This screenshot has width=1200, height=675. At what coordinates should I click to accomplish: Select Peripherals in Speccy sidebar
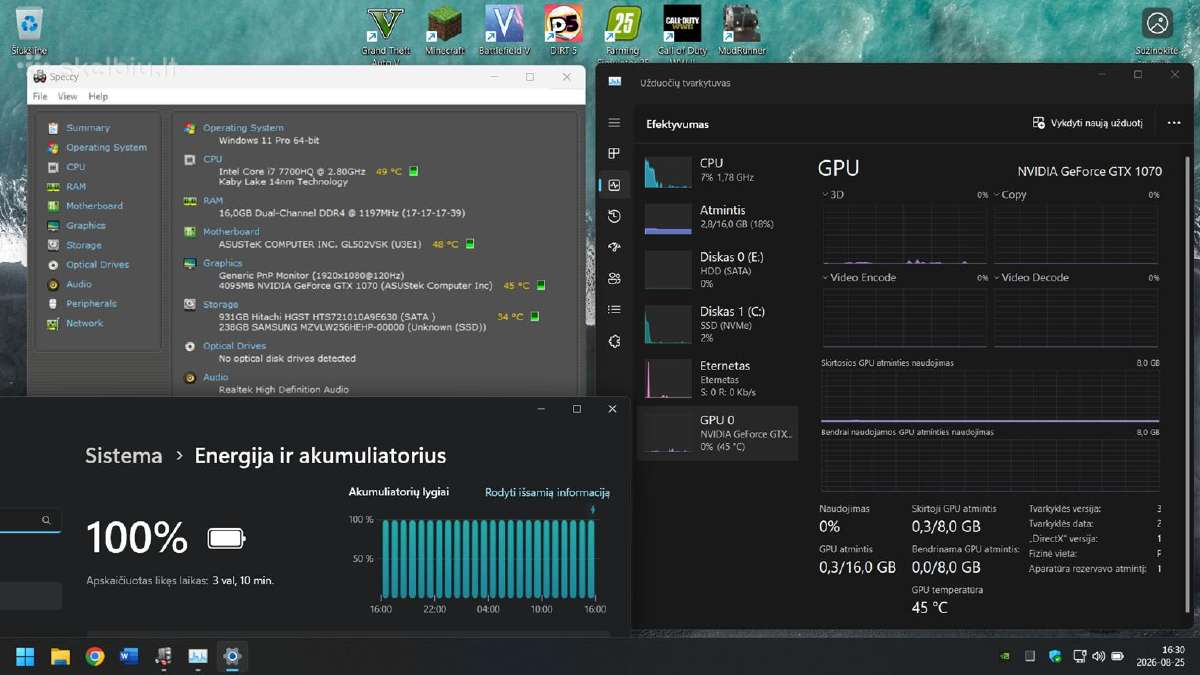[91, 304]
